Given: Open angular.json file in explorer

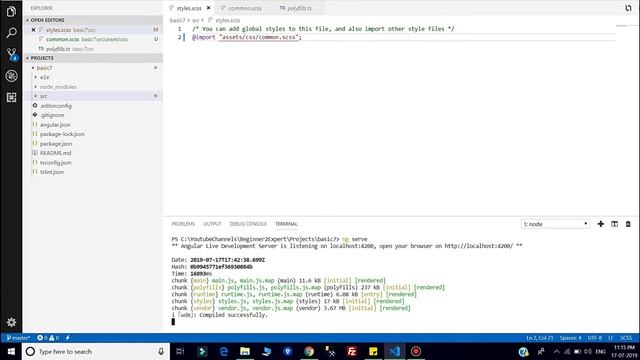Looking at the screenshot, I should [55, 125].
